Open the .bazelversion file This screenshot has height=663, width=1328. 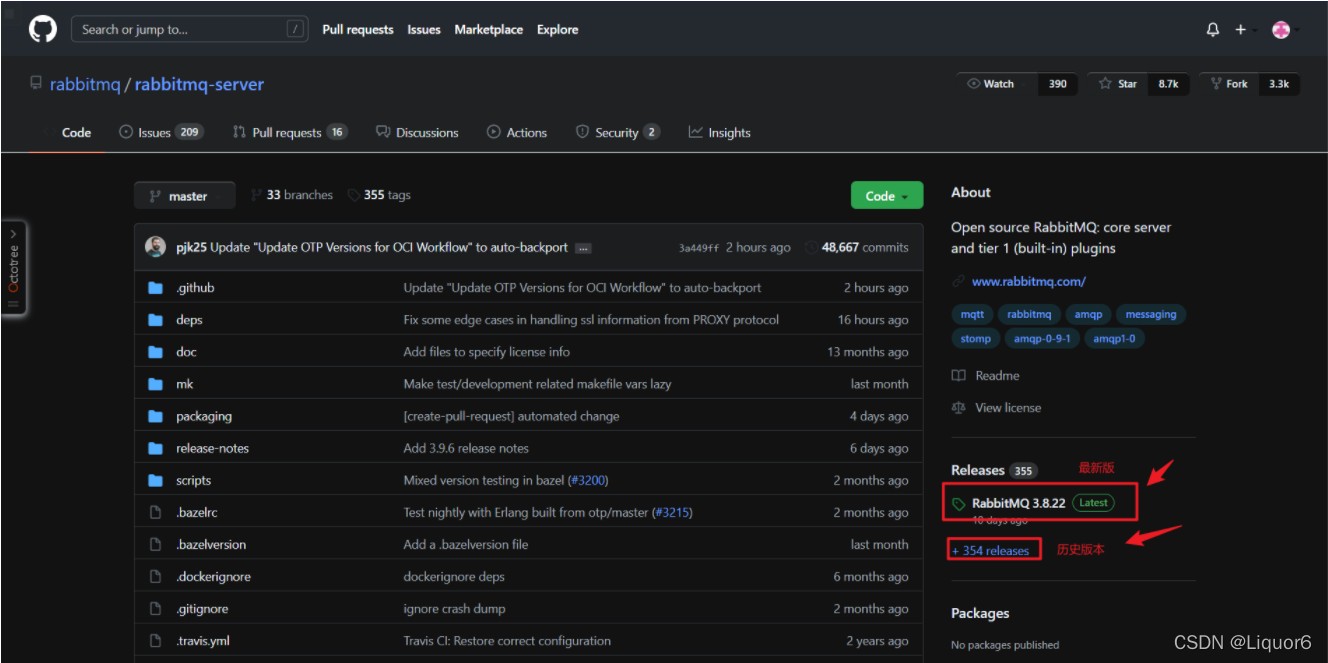click(211, 544)
